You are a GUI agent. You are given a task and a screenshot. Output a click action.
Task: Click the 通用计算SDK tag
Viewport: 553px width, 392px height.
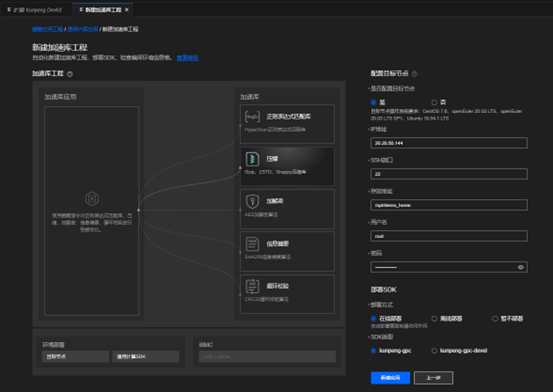pyautogui.click(x=146, y=357)
